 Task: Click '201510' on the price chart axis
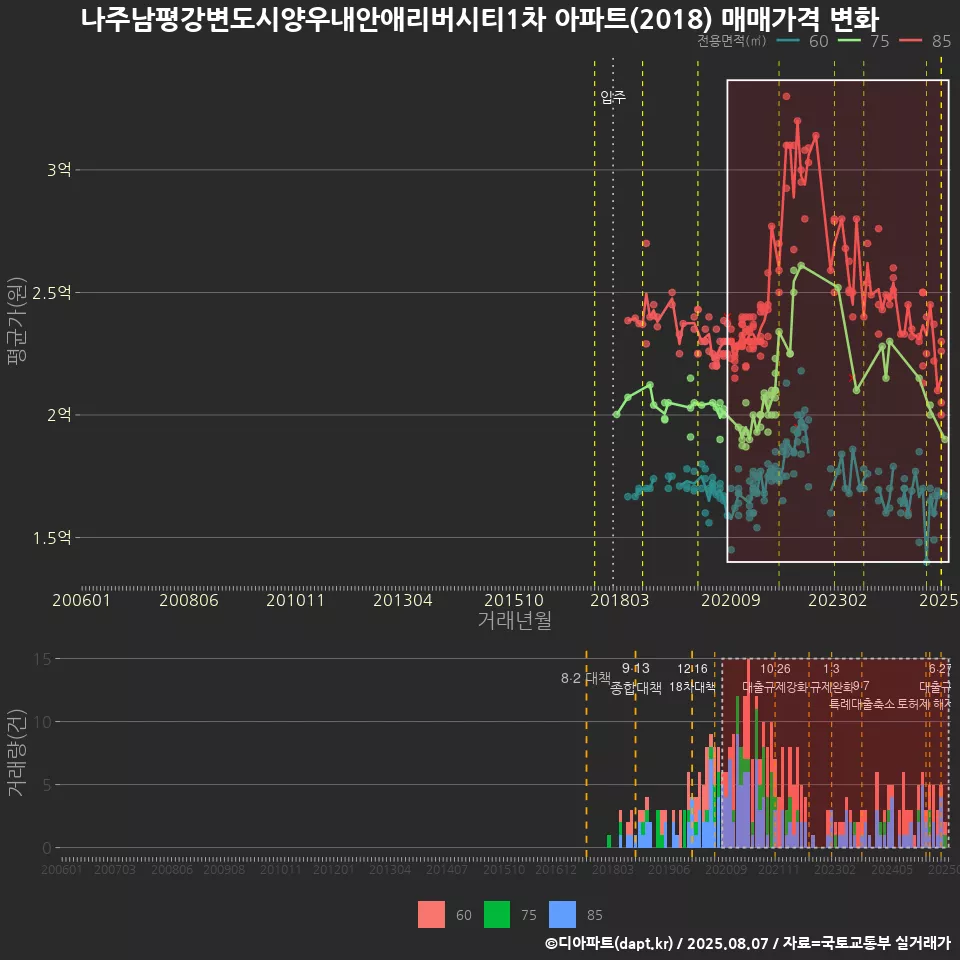click(514, 600)
